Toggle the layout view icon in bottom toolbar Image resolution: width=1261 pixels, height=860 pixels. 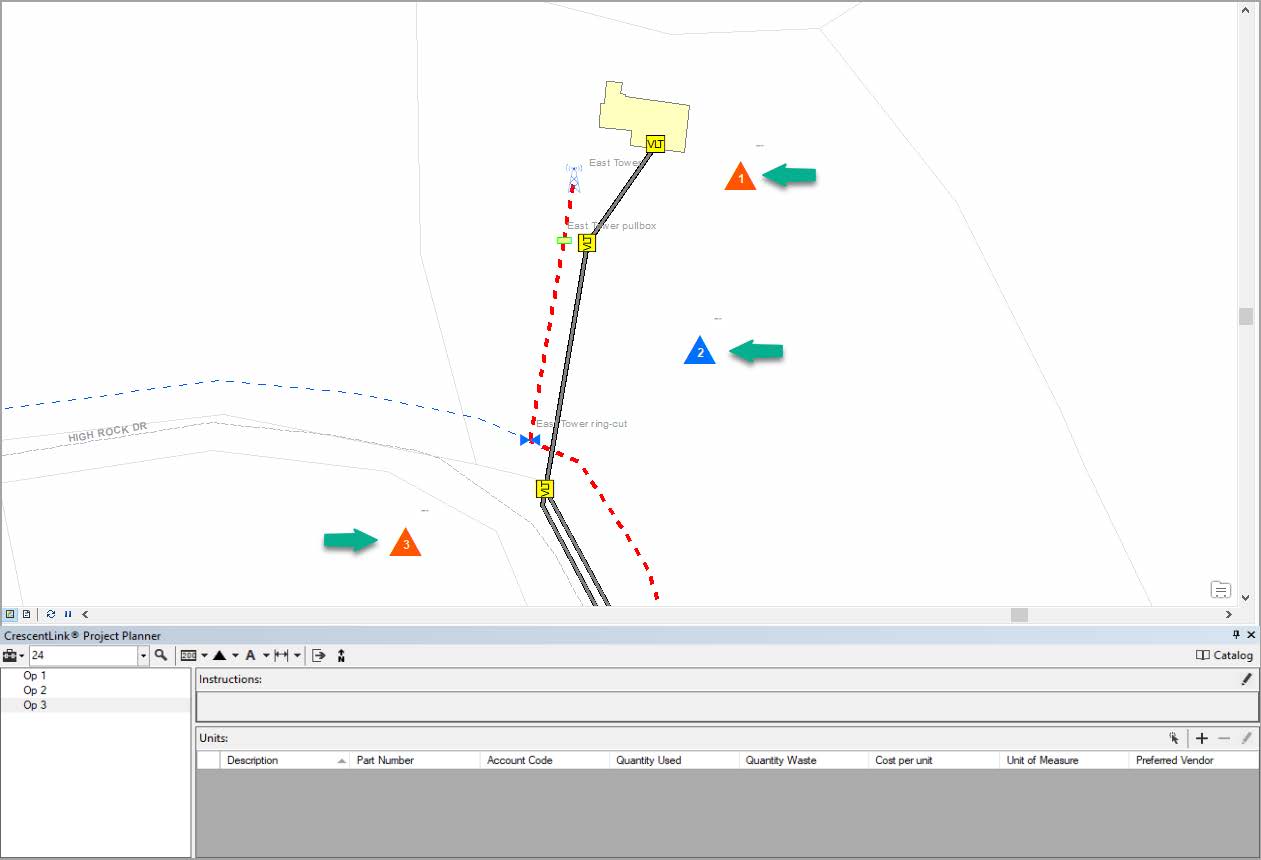(25, 614)
